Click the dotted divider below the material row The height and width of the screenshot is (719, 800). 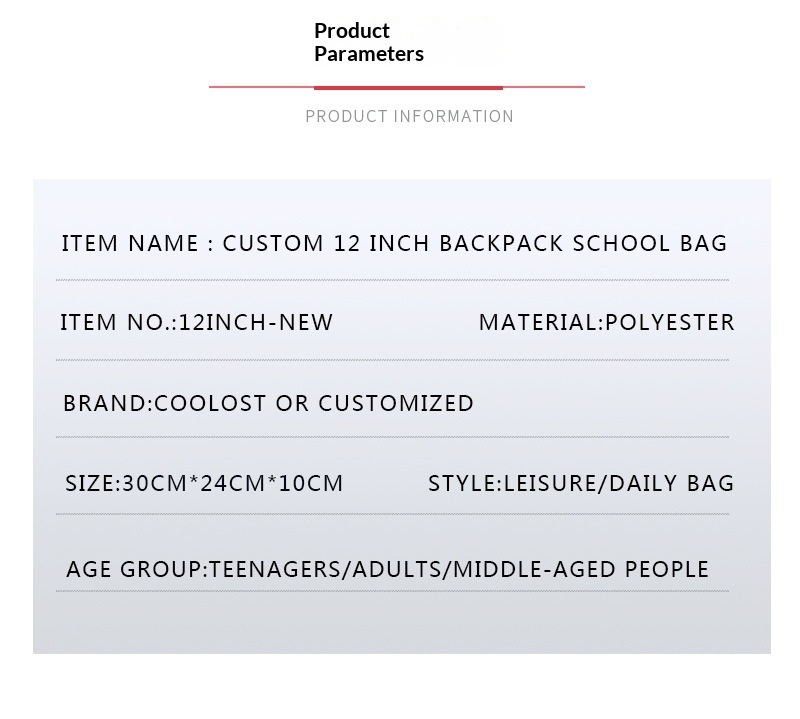pos(392,360)
